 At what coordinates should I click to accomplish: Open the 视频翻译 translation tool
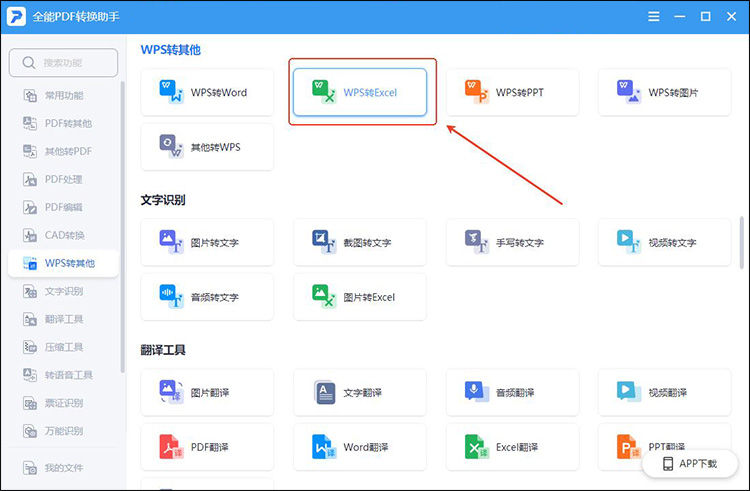(x=664, y=393)
